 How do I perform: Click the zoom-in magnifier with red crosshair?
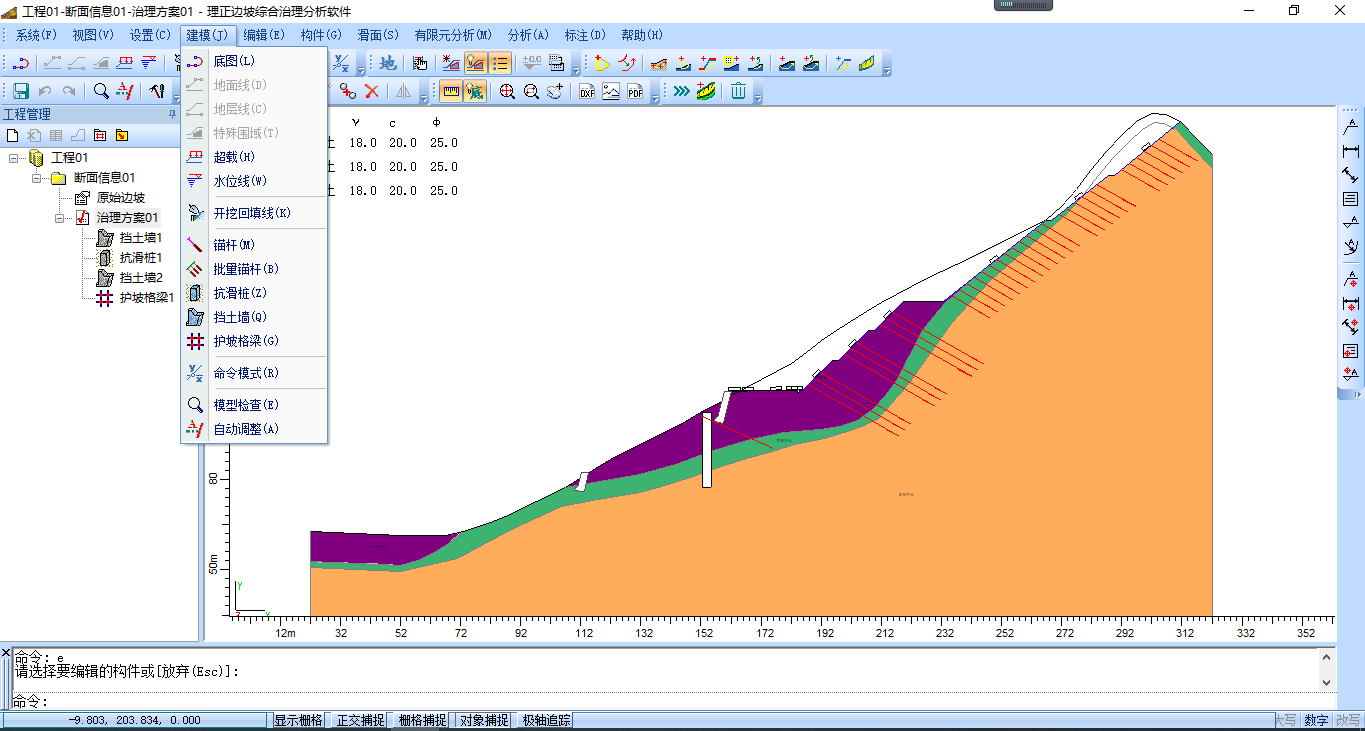point(507,91)
